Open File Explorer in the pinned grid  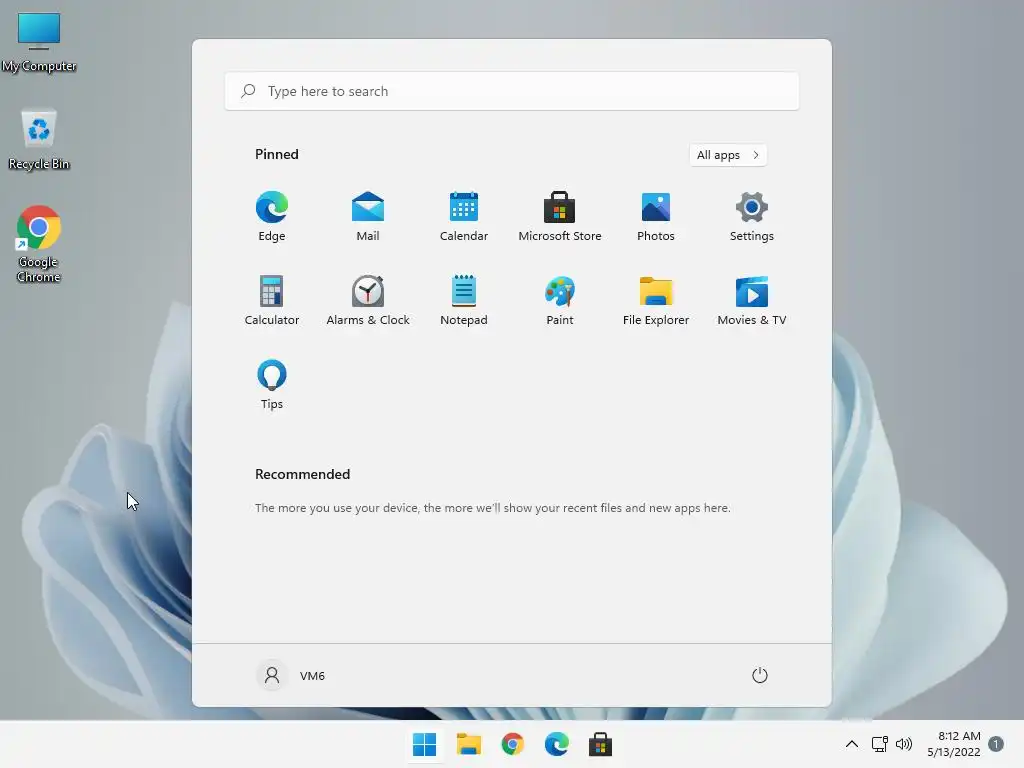[x=656, y=300]
